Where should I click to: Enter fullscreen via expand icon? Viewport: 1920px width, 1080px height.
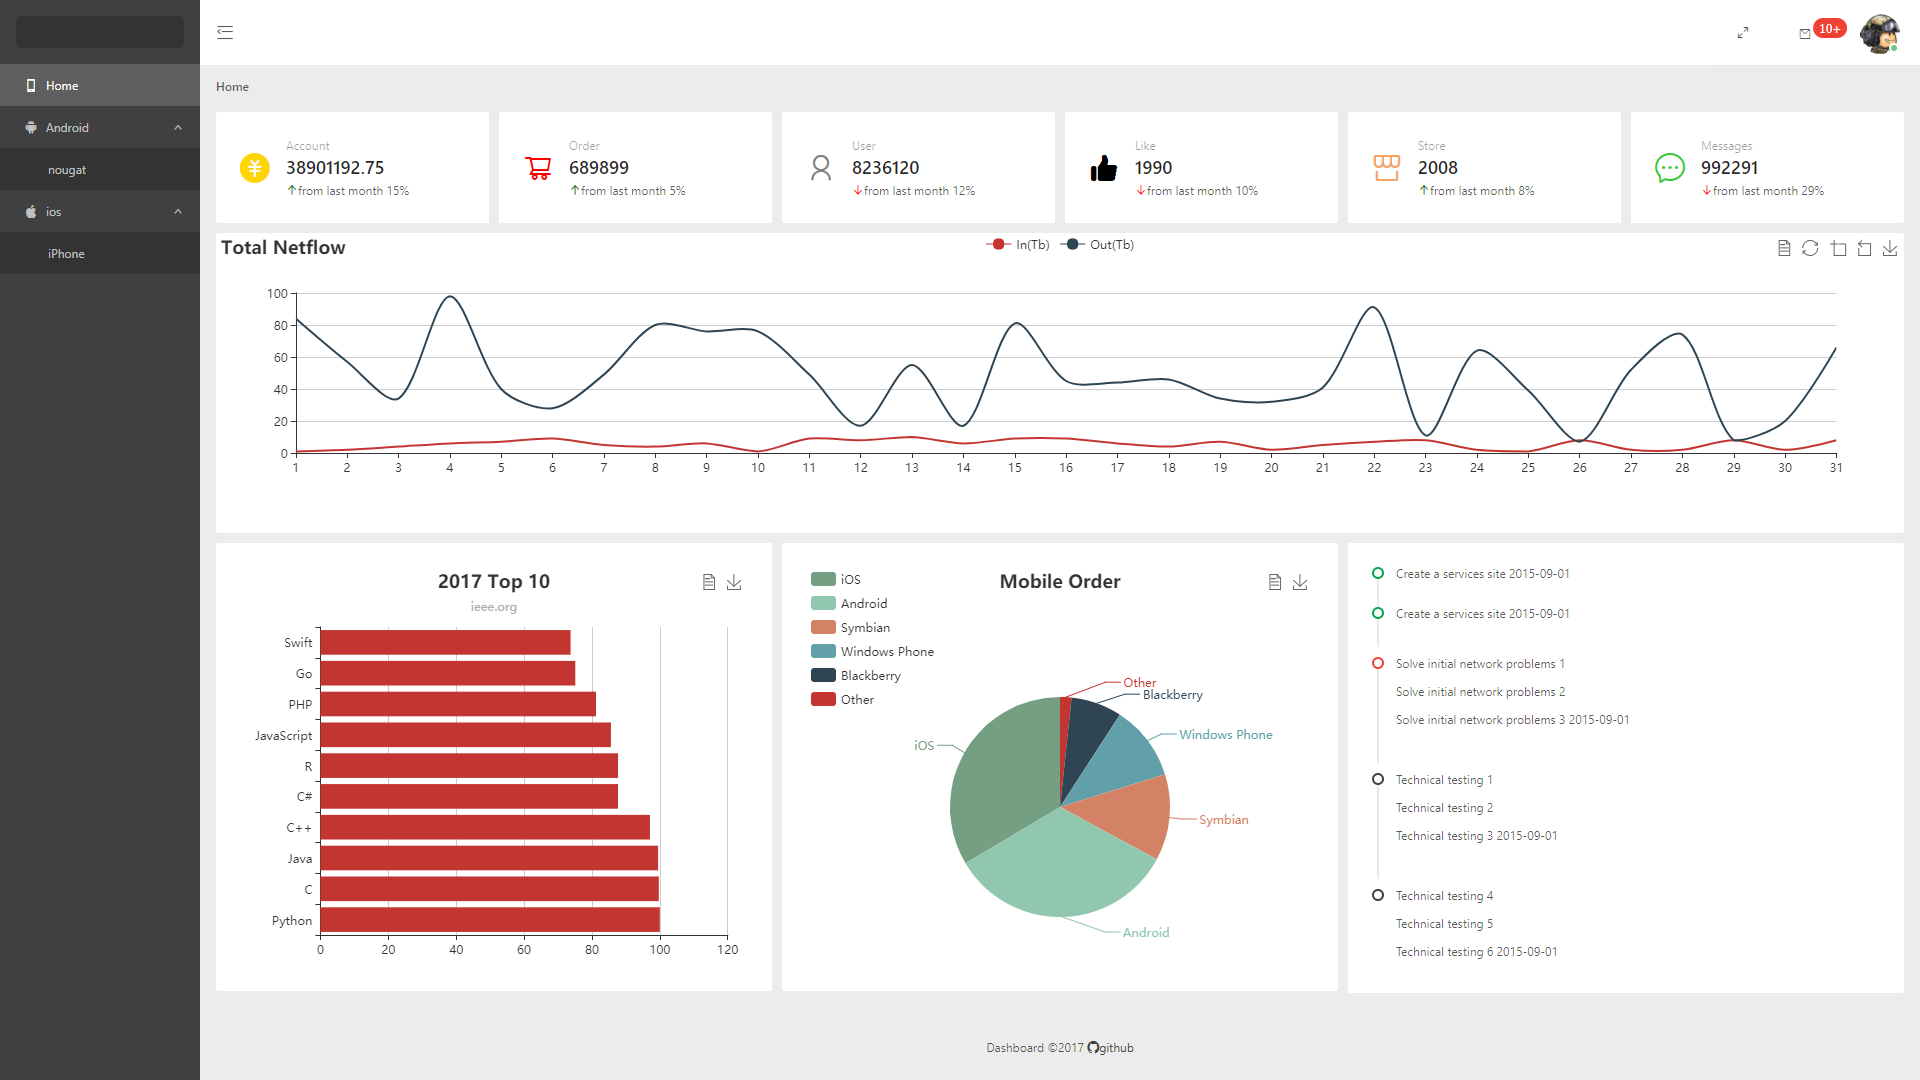click(x=1743, y=33)
